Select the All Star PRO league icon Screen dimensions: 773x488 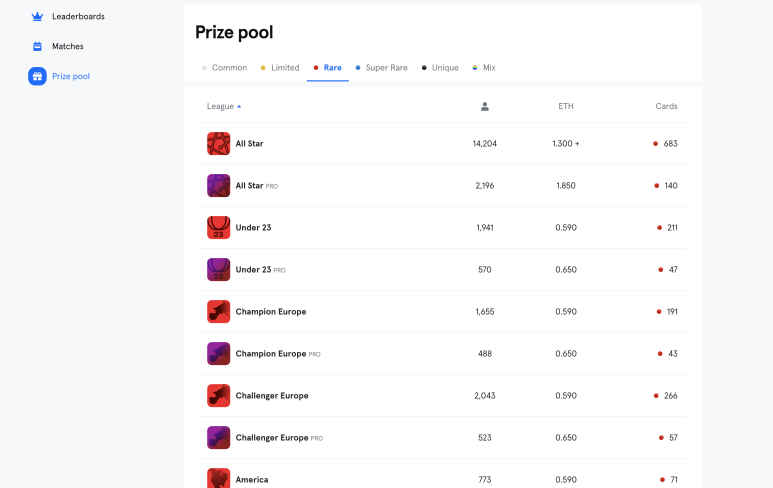[218, 185]
